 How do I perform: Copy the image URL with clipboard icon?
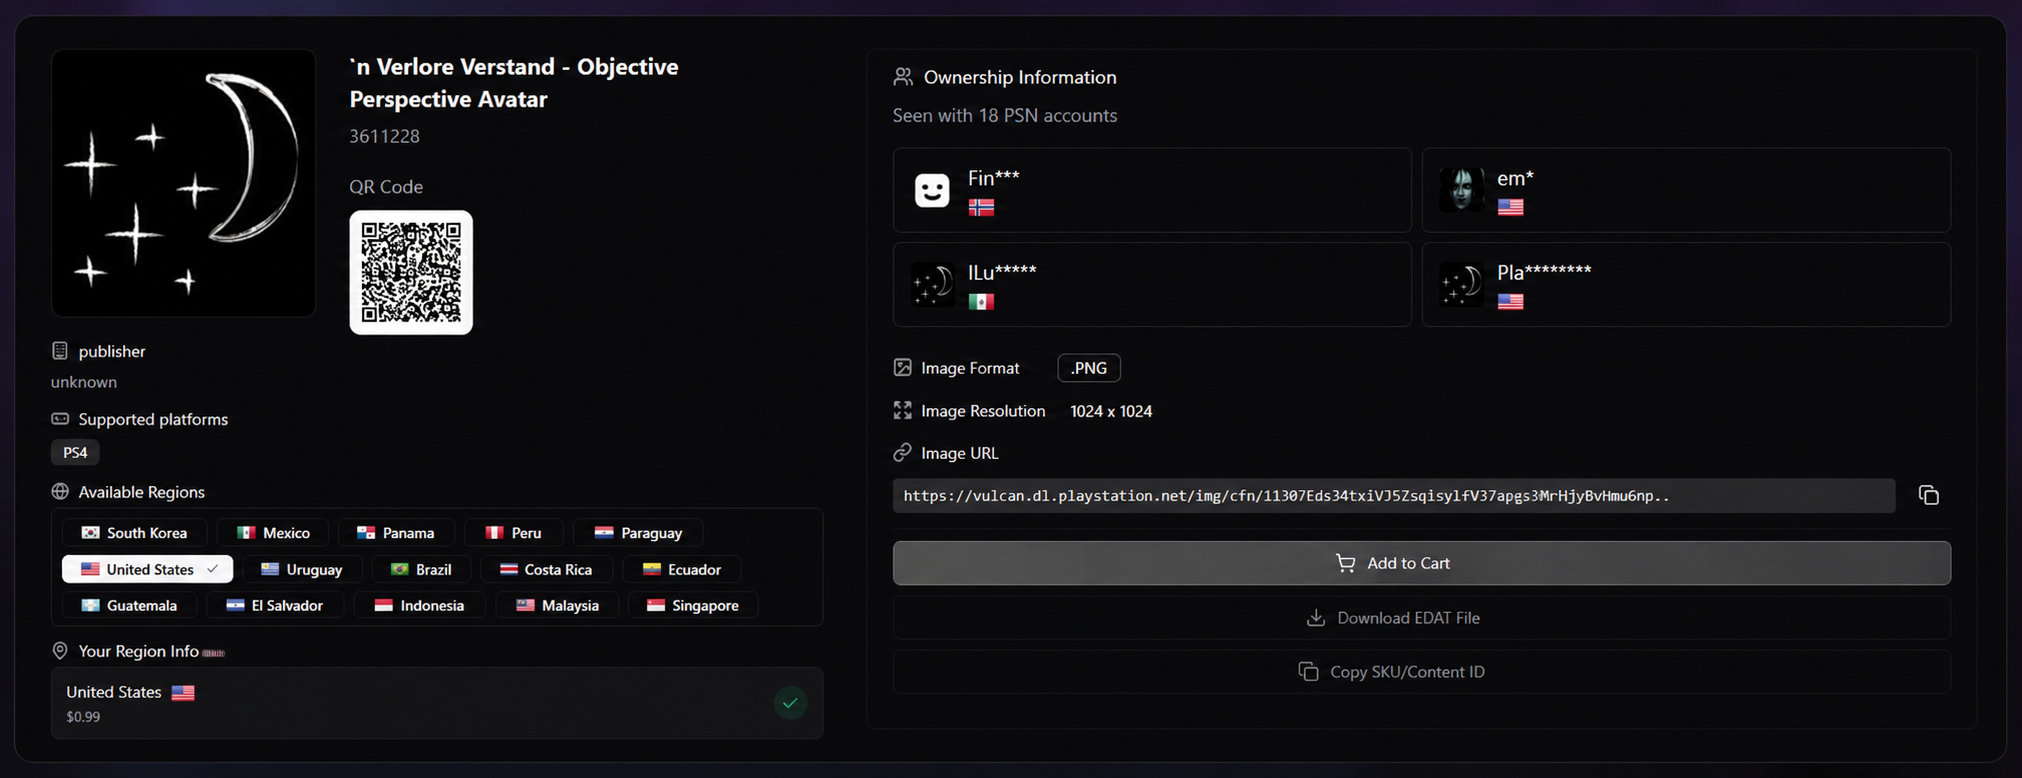point(1928,495)
